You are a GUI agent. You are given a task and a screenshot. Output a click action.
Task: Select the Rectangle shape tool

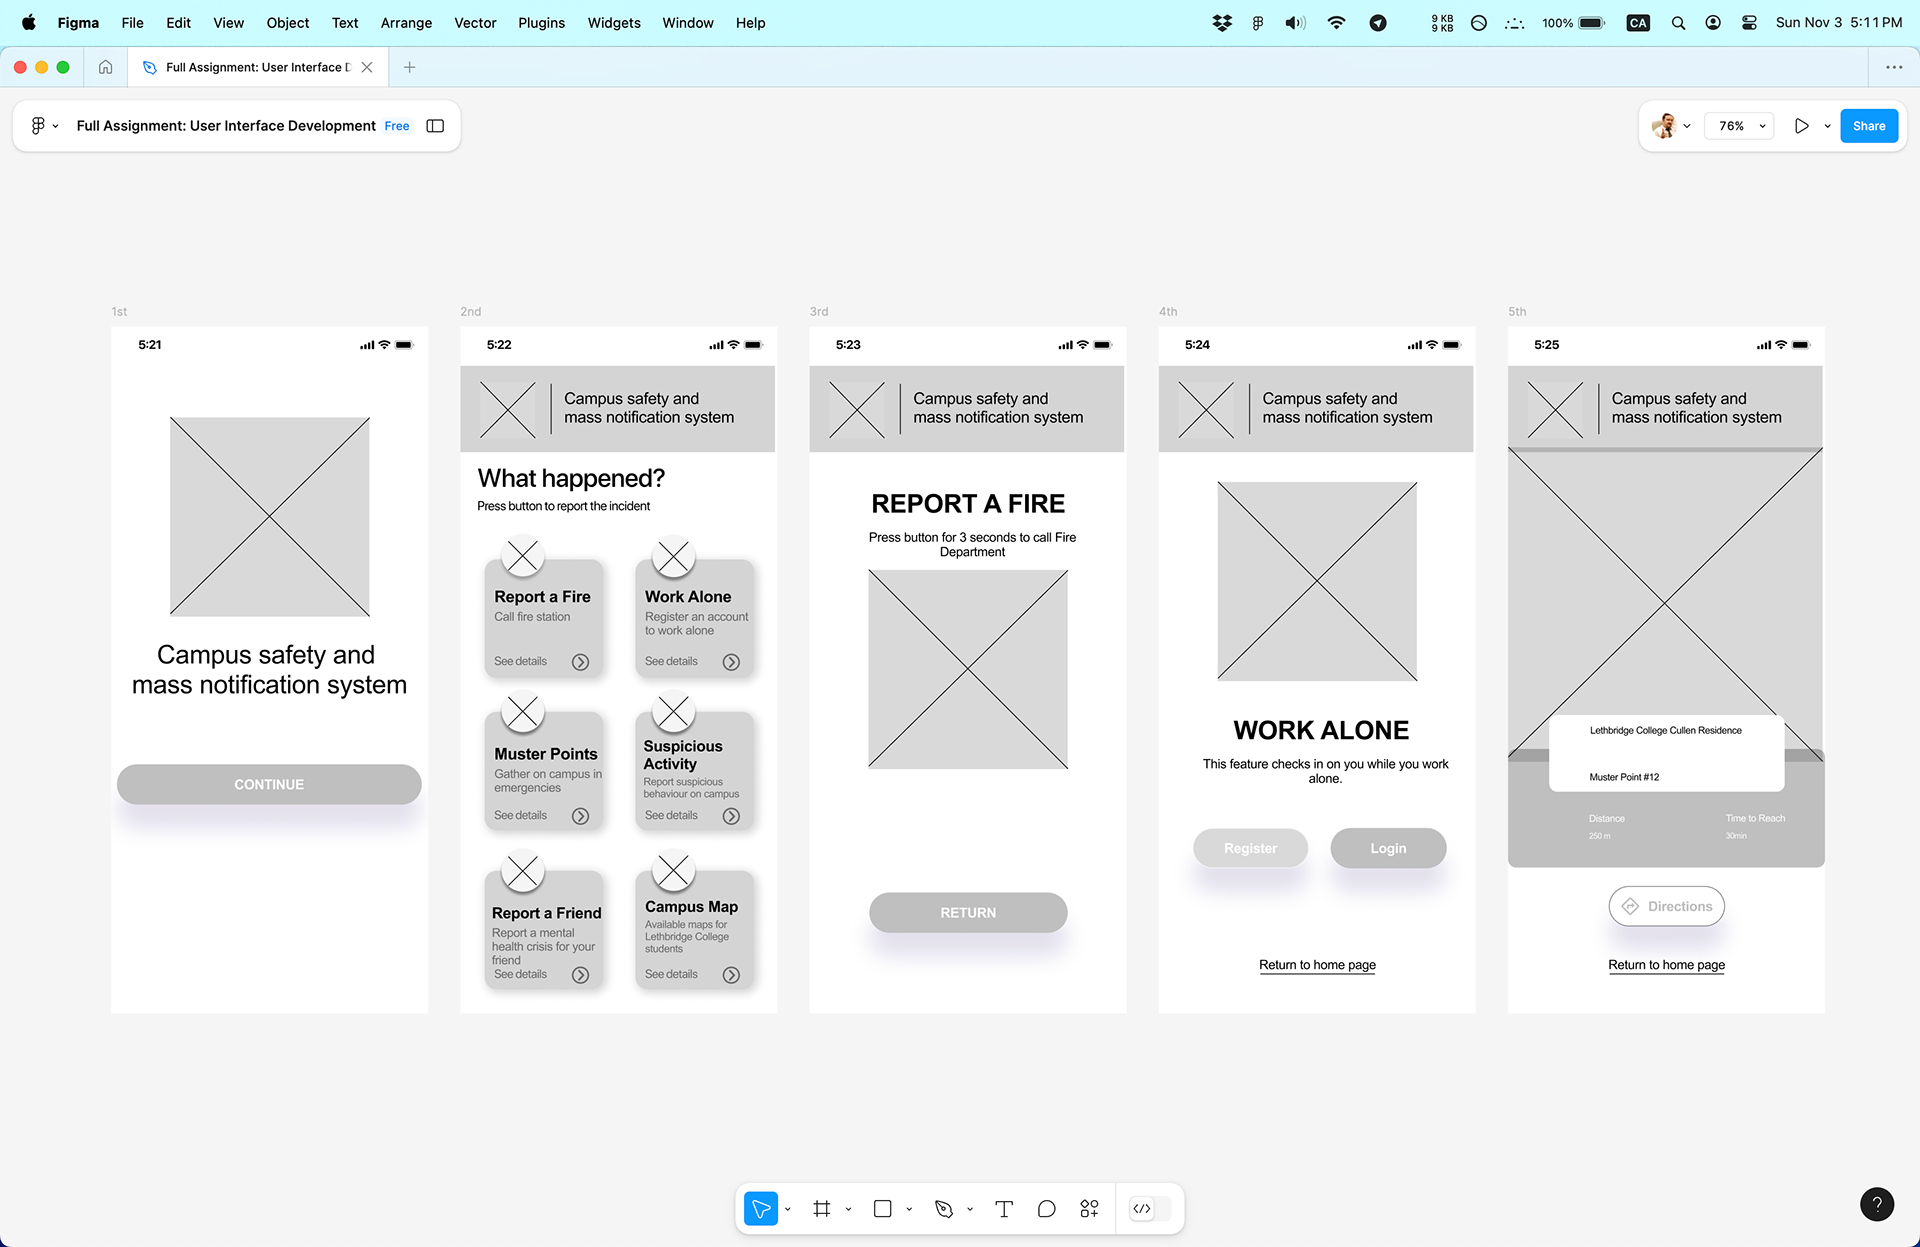pos(882,1209)
